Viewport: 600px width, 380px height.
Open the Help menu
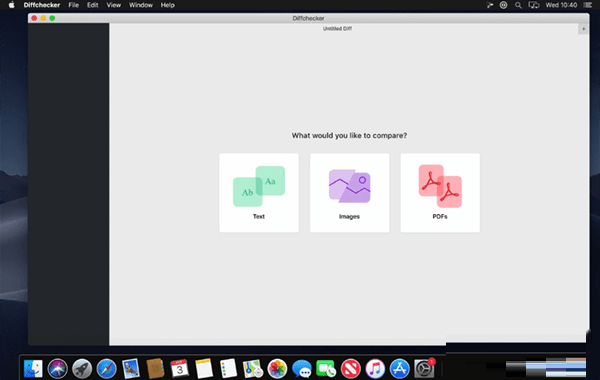(x=168, y=5)
